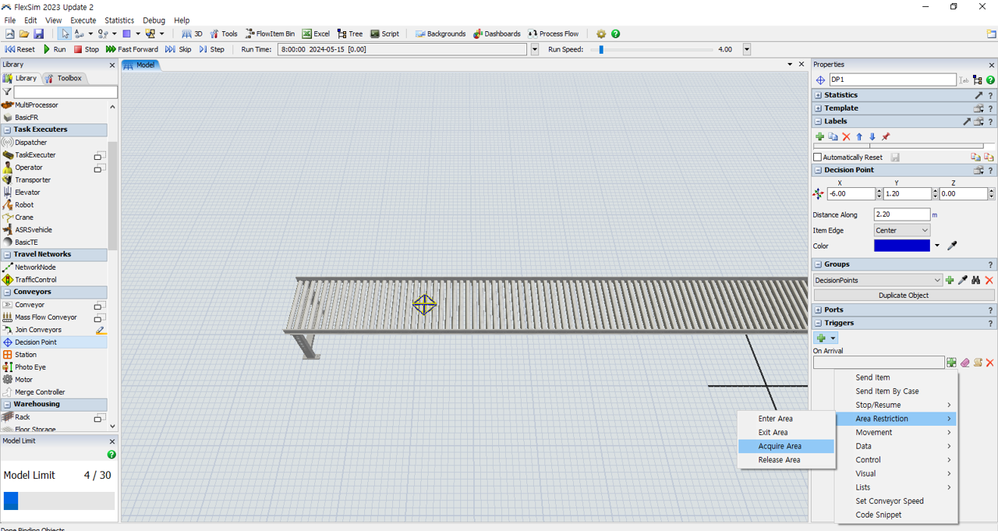The height and width of the screenshot is (531, 998).
Task: Delete selected label with red X
Action: pyautogui.click(x=846, y=137)
